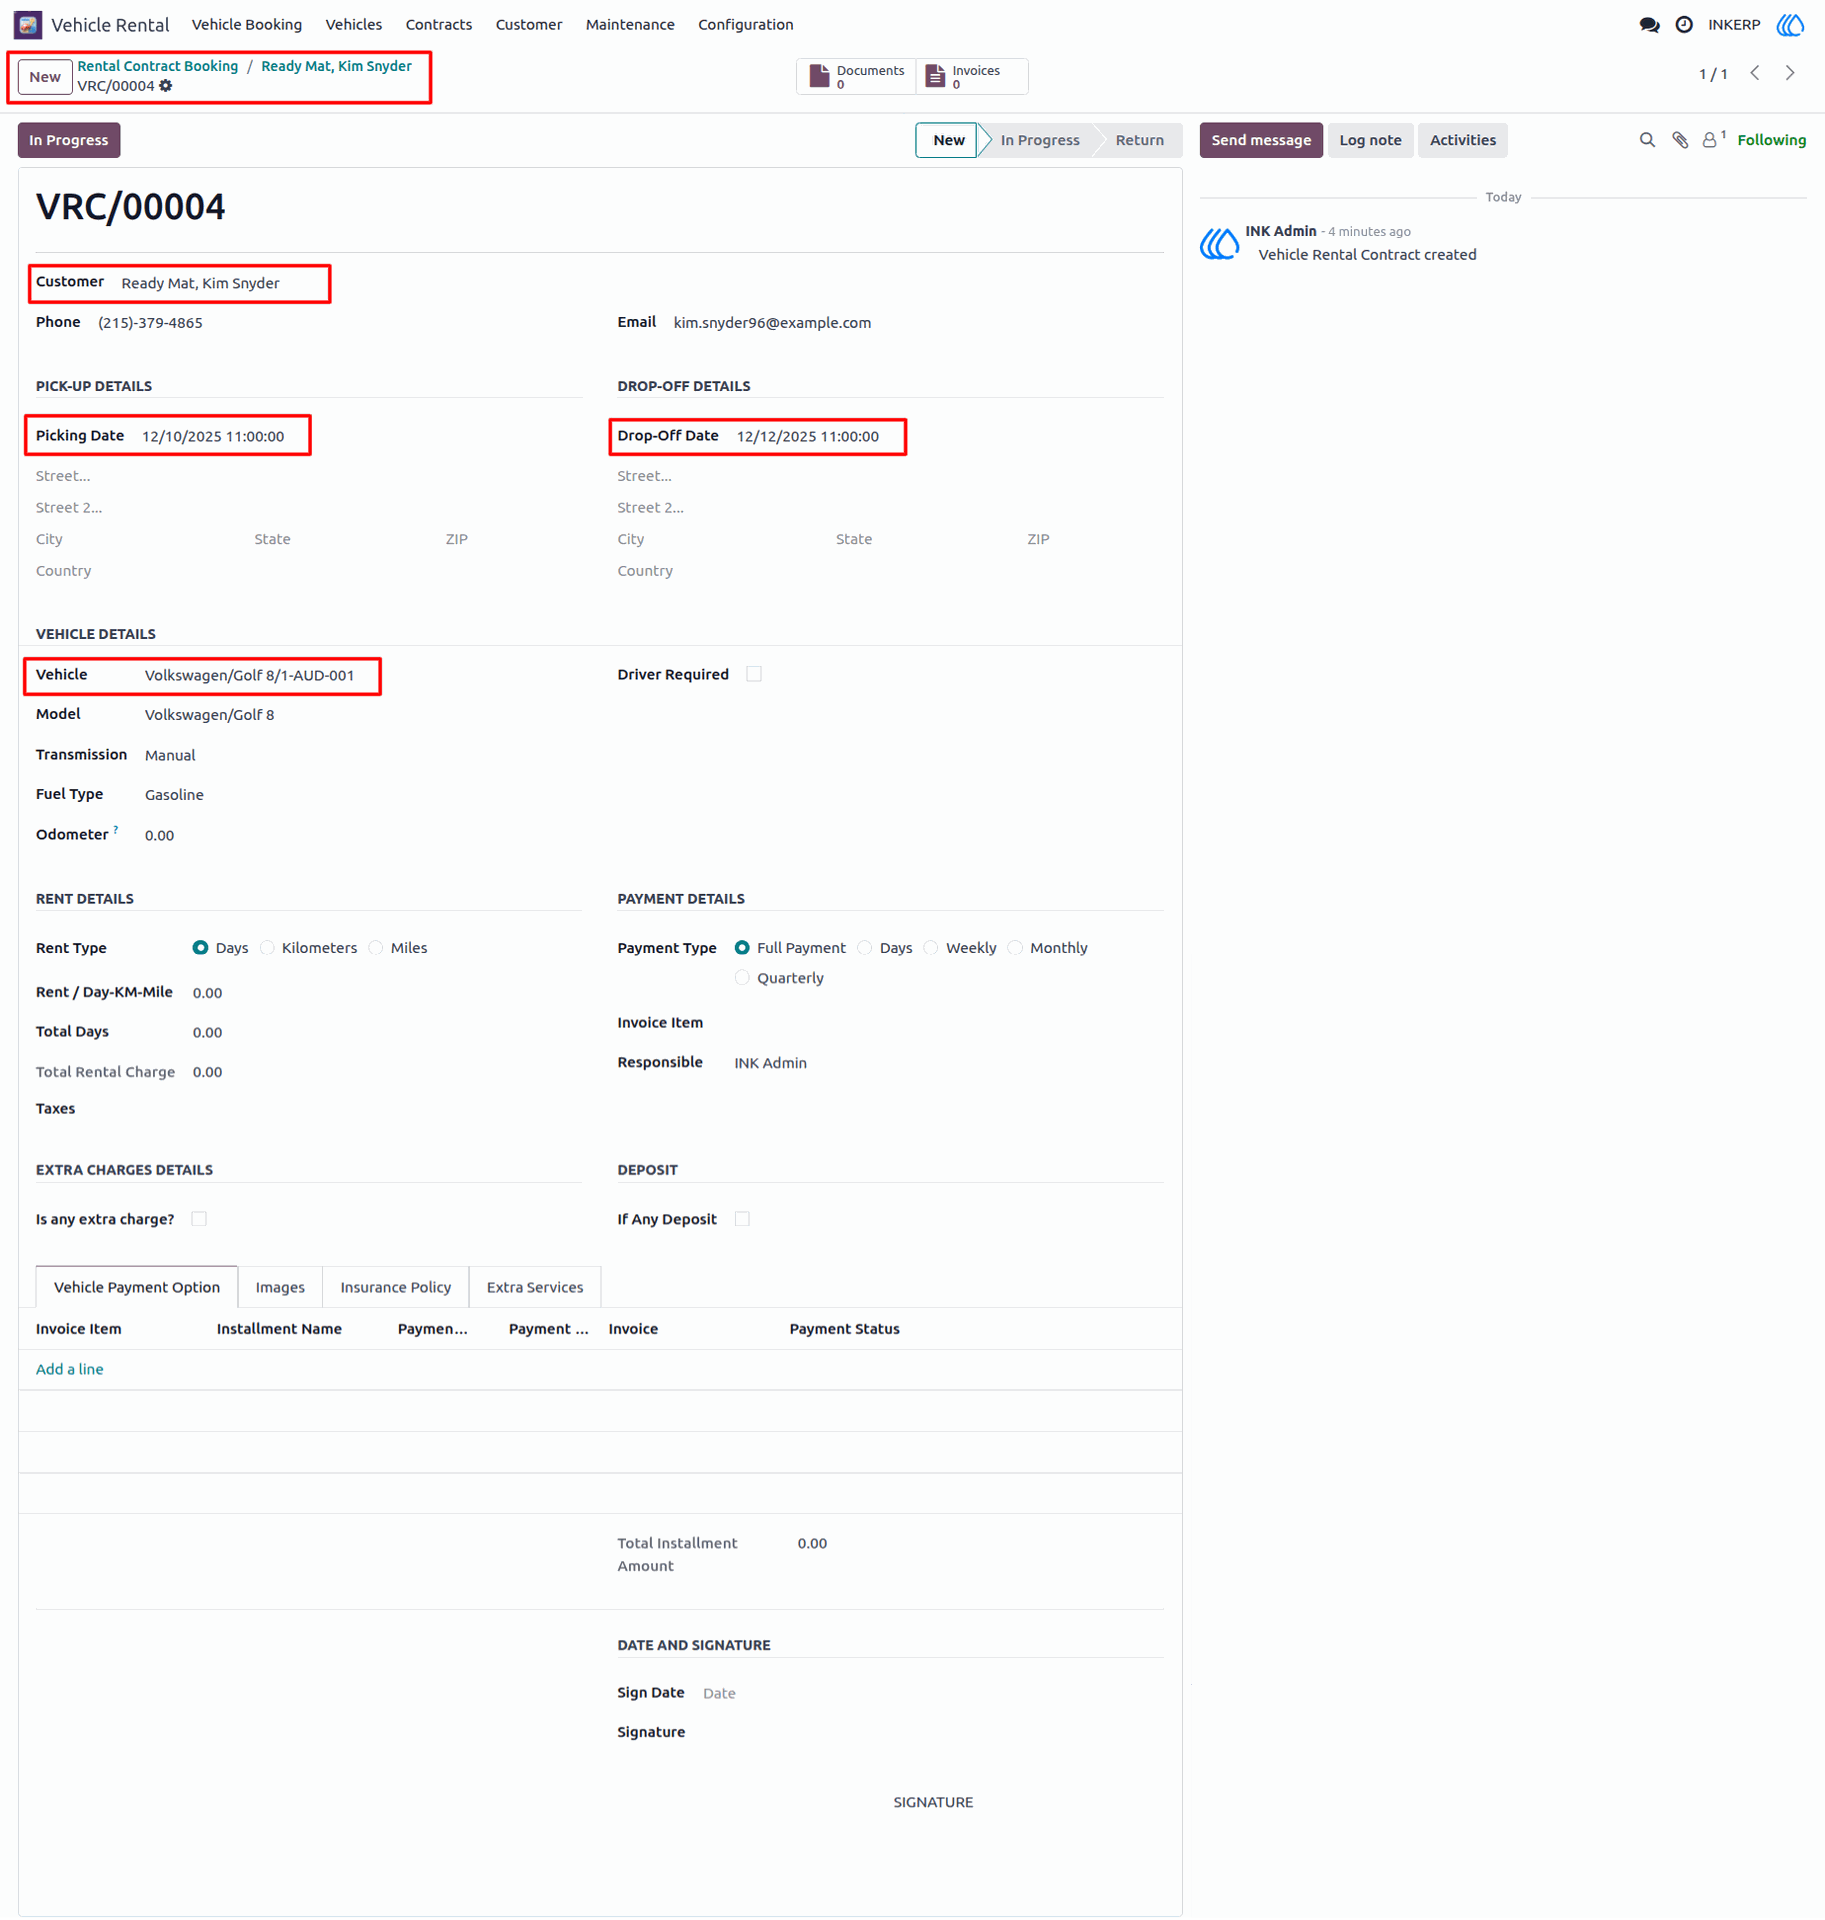Open the drop-off State dropdown
Image resolution: width=1825 pixels, height=1920 pixels.
click(x=922, y=539)
